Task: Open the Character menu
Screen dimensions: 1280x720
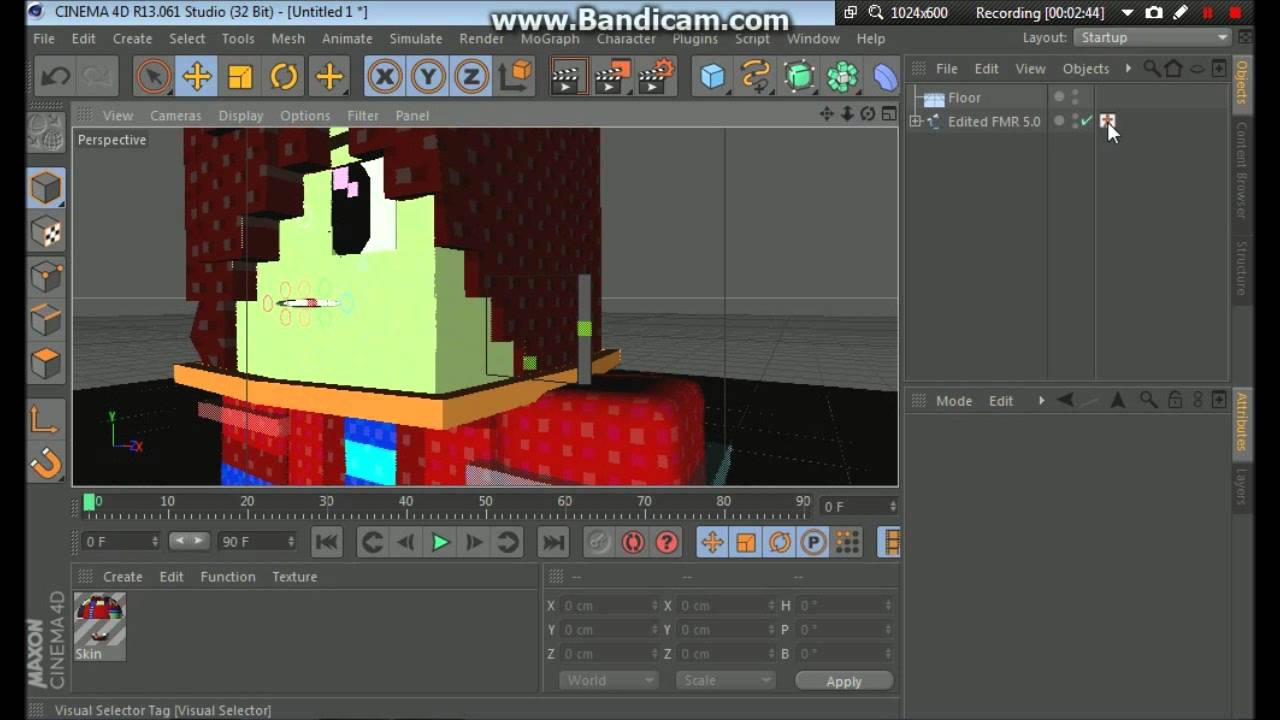Action: [x=626, y=38]
